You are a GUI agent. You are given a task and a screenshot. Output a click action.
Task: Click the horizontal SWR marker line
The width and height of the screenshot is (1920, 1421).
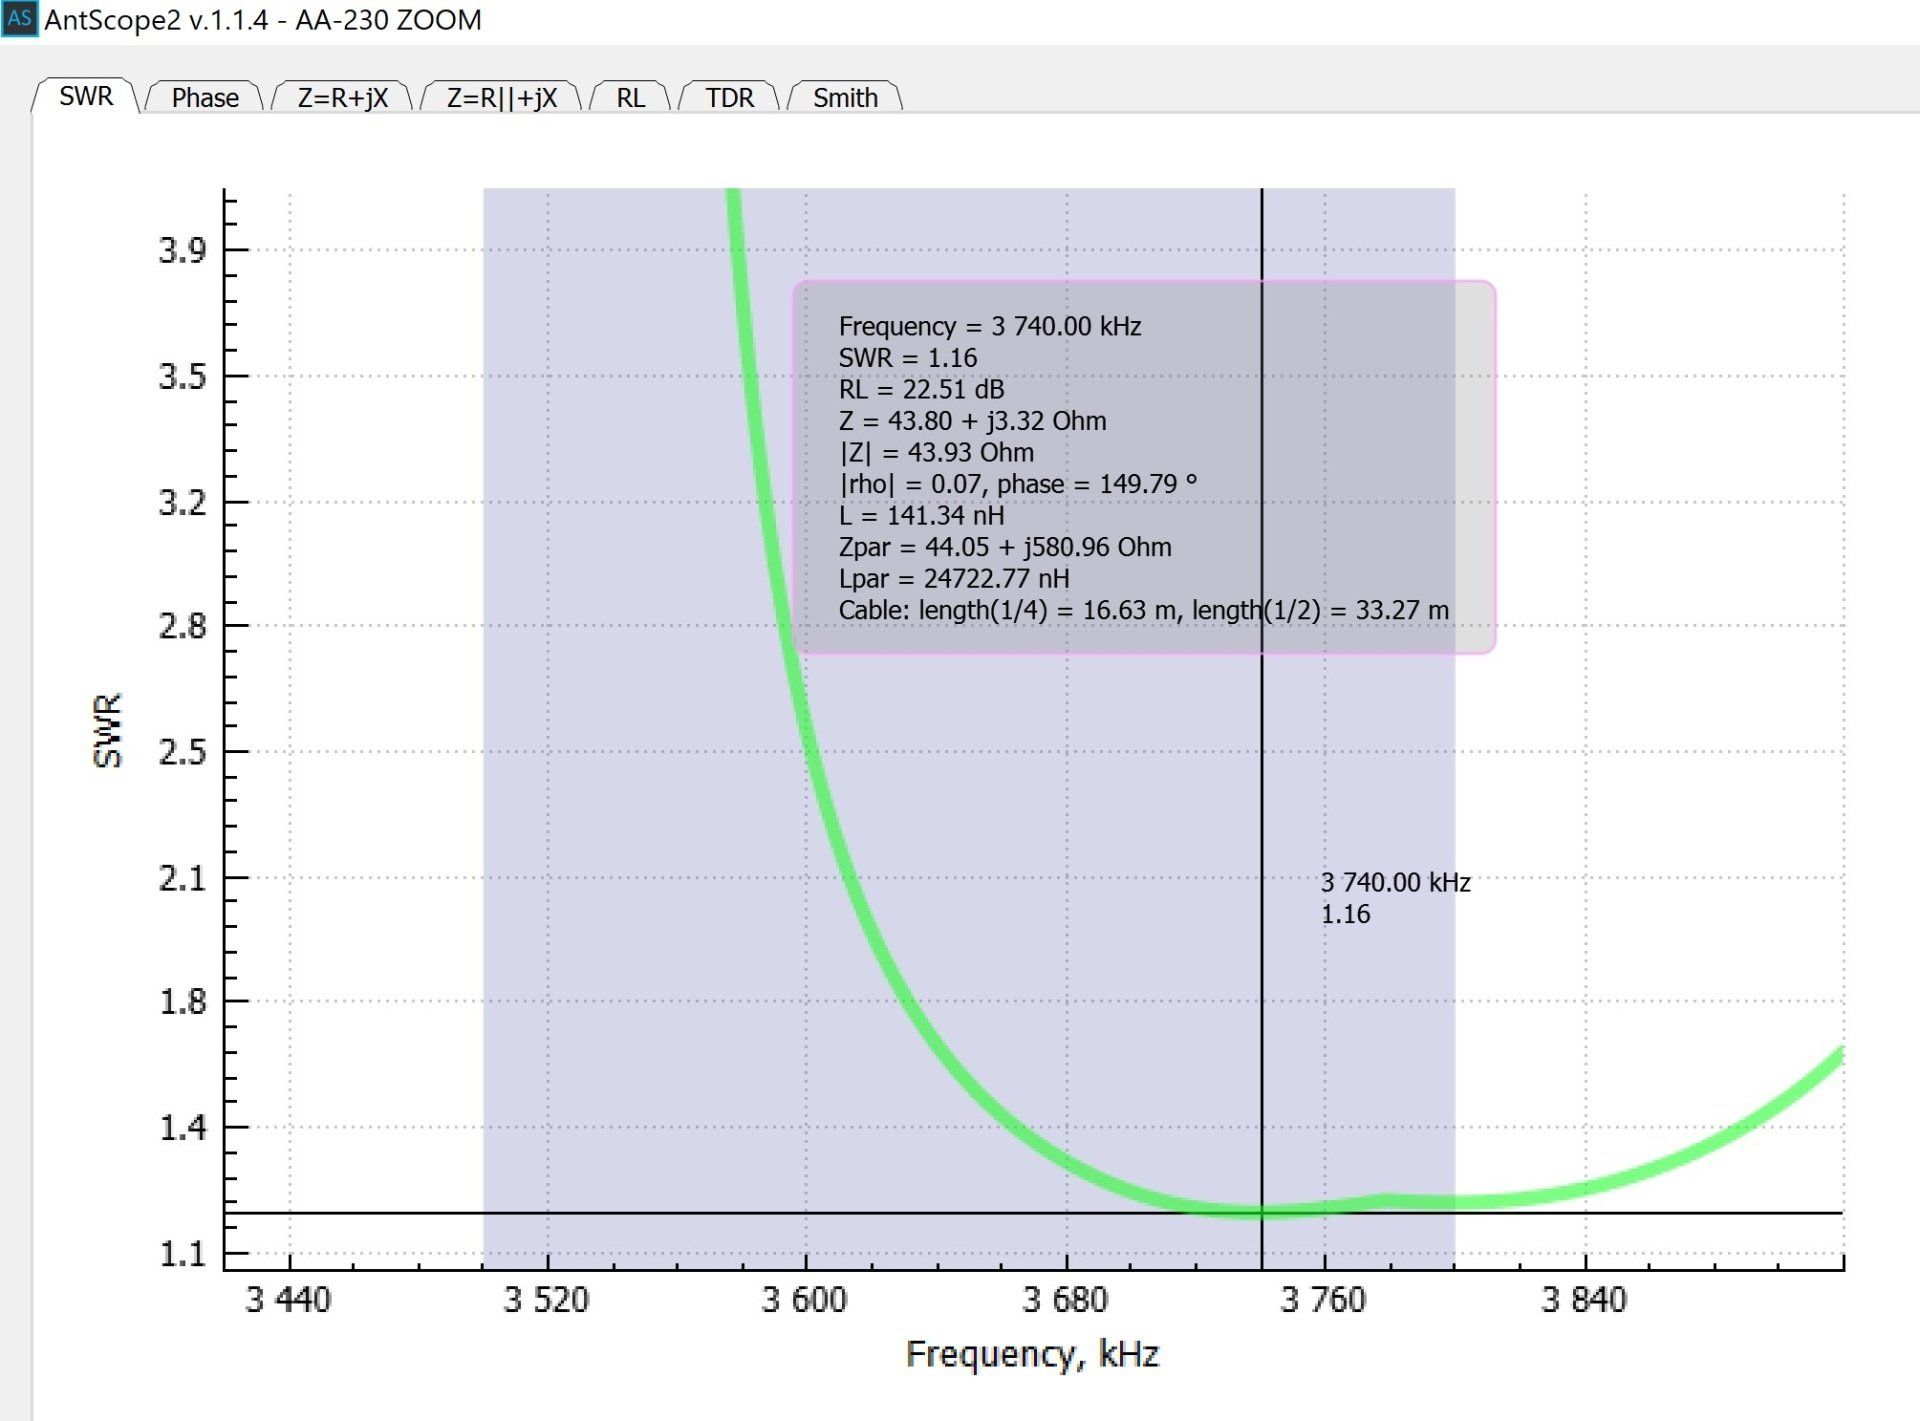pyautogui.click(x=400, y=1213)
